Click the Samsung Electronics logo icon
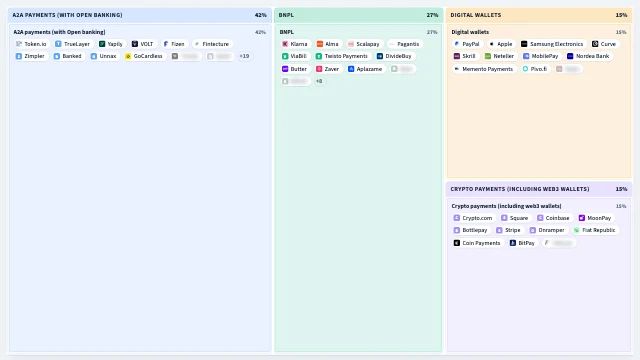 [524, 44]
